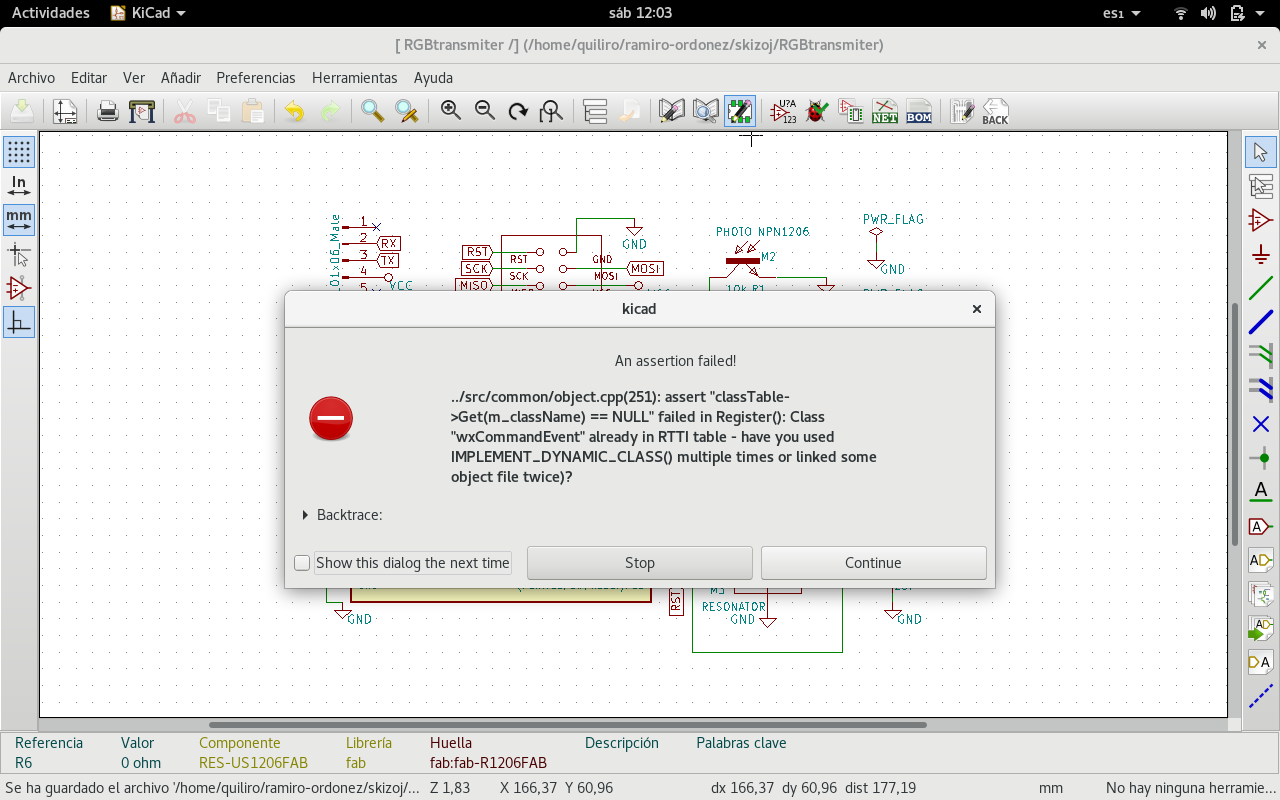Click the footprint value 'fab:fab-R1206FAB'

pyautogui.click(x=488, y=763)
